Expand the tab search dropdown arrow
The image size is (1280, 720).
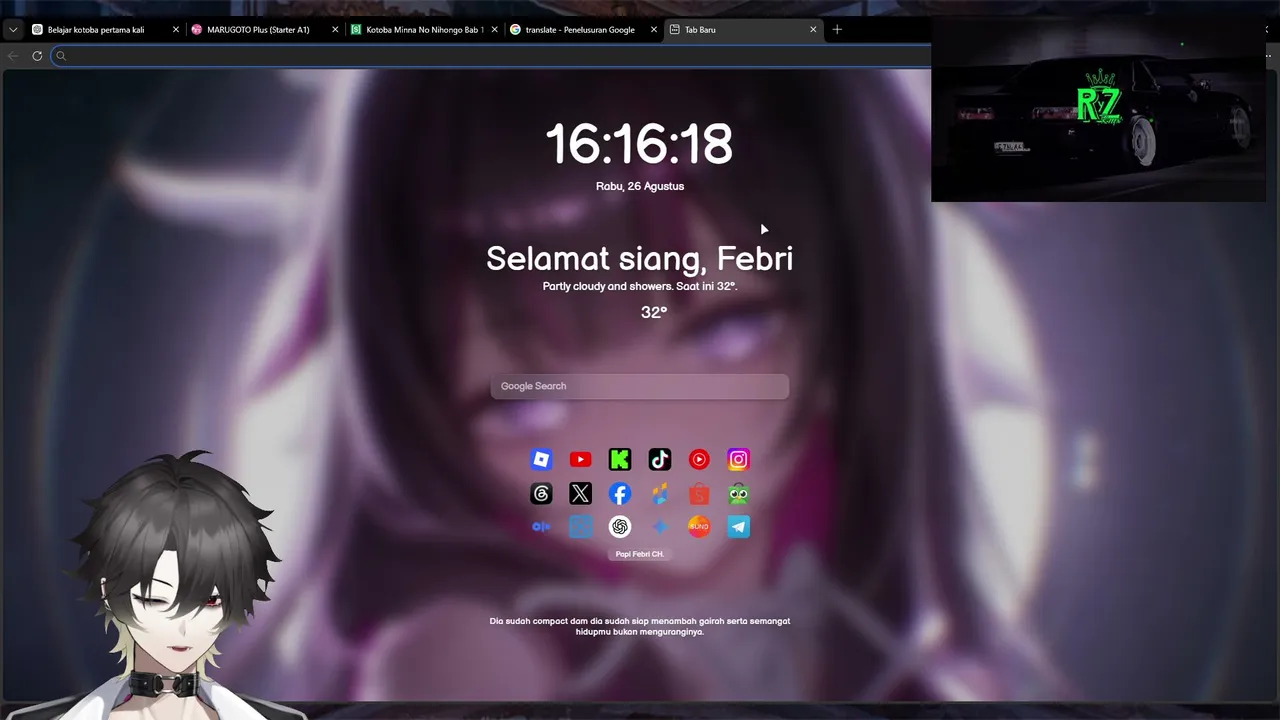click(x=13, y=30)
